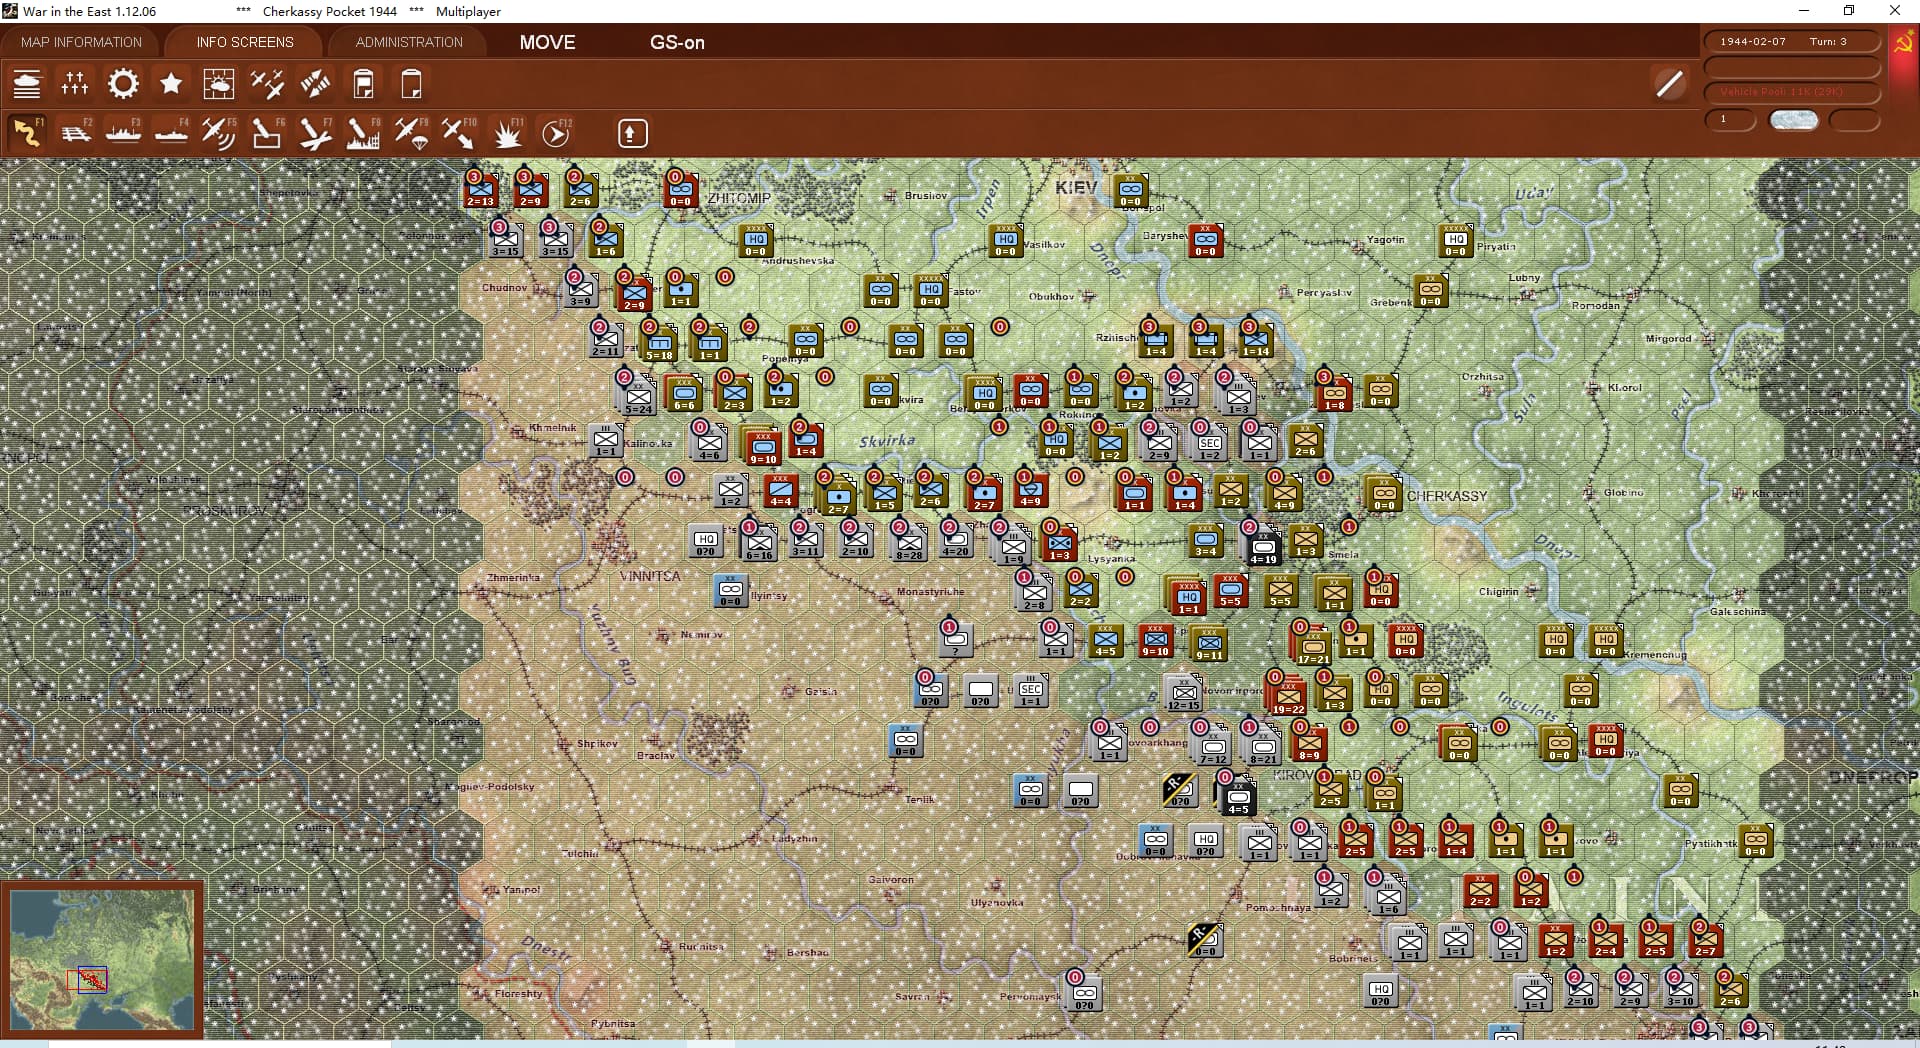Select the blue 9=11 unit counter
The height and width of the screenshot is (1048, 1920).
[x=1209, y=644]
